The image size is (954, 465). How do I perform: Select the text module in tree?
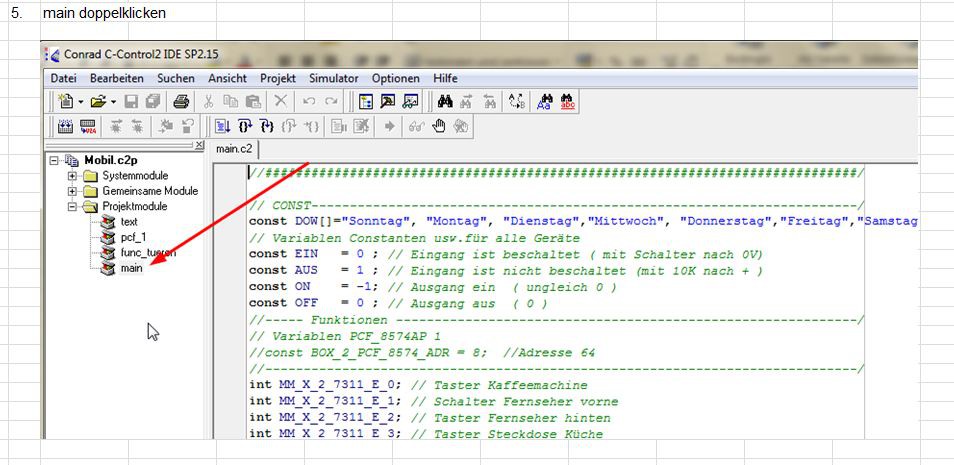pyautogui.click(x=129, y=222)
